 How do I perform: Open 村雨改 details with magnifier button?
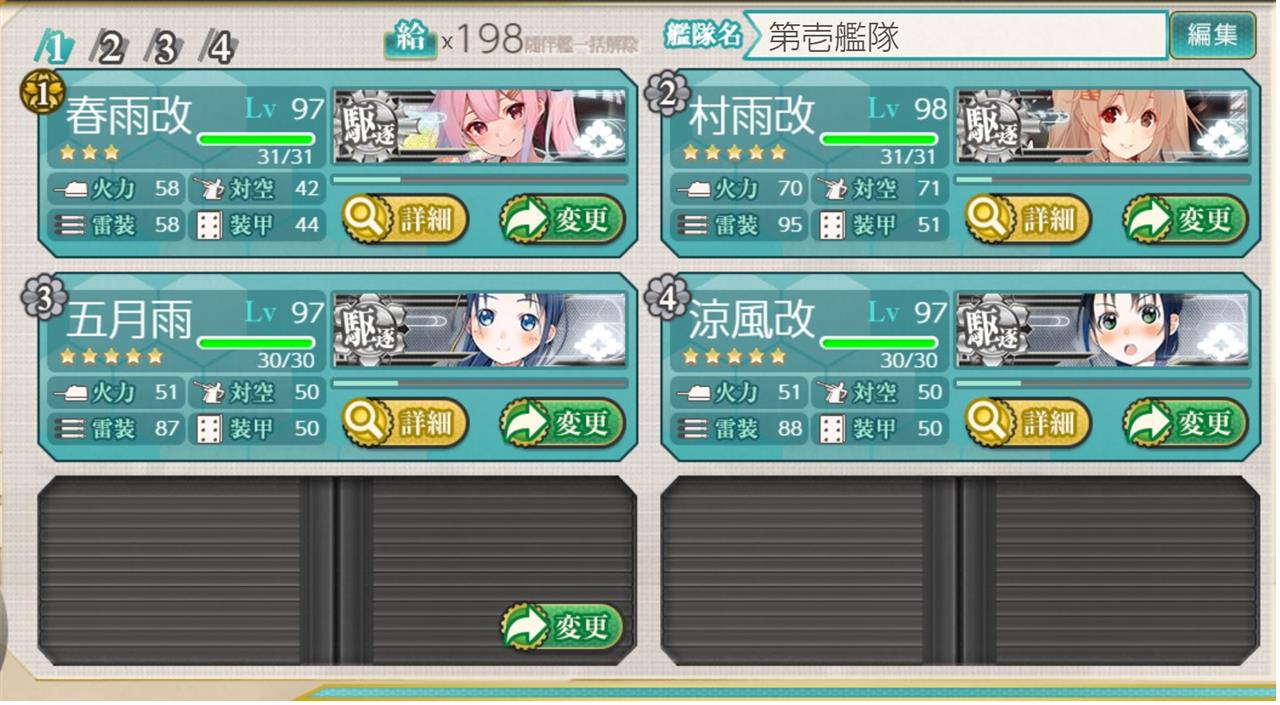point(1028,219)
